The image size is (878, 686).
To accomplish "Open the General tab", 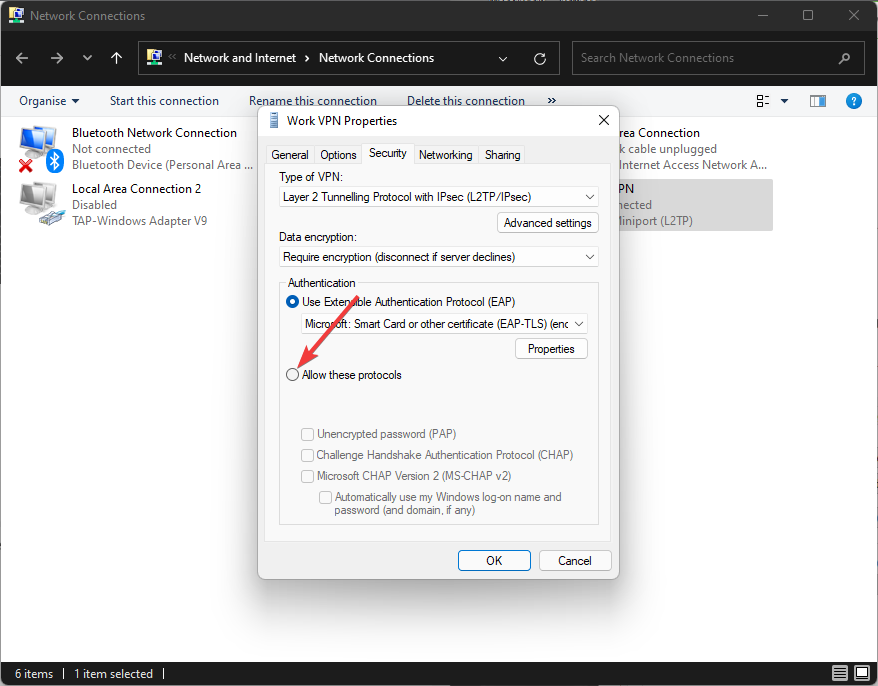I will point(289,155).
